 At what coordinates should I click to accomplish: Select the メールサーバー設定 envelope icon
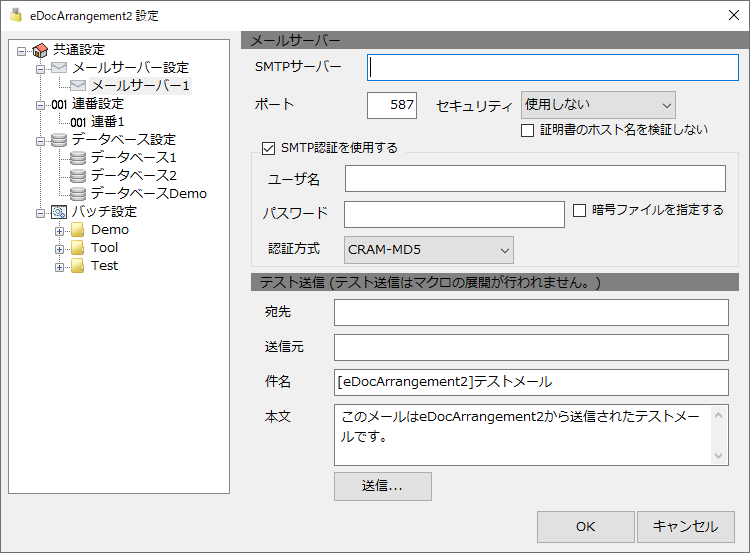tap(59, 67)
